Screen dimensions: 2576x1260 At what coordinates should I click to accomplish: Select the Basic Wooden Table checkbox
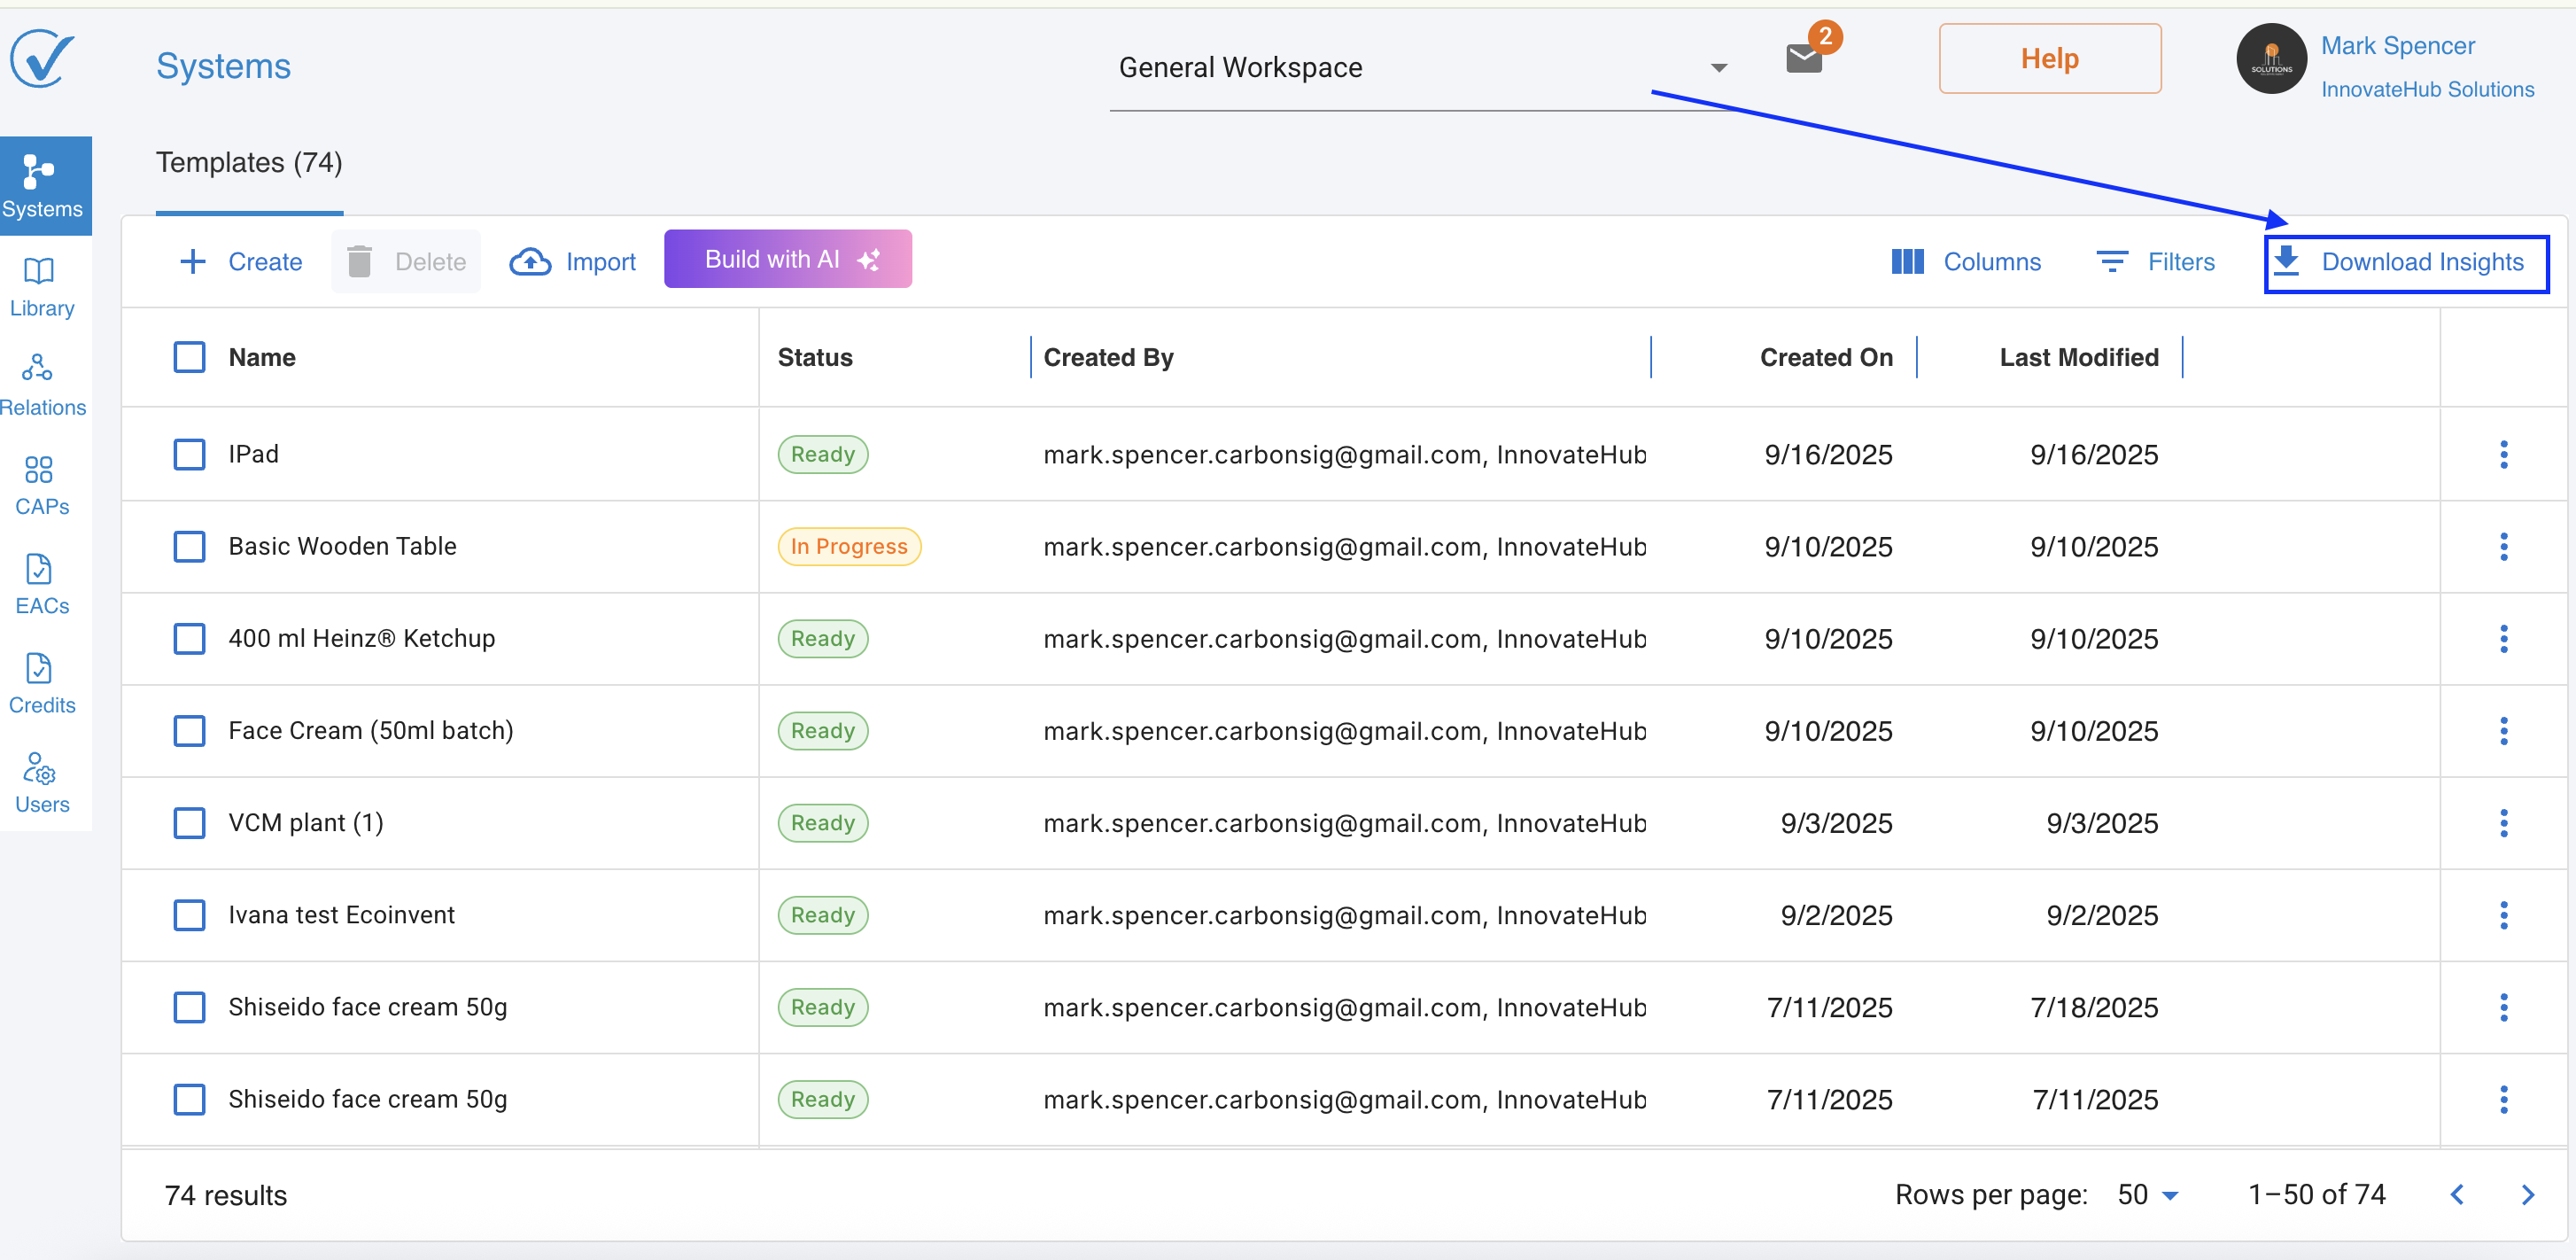coord(189,546)
